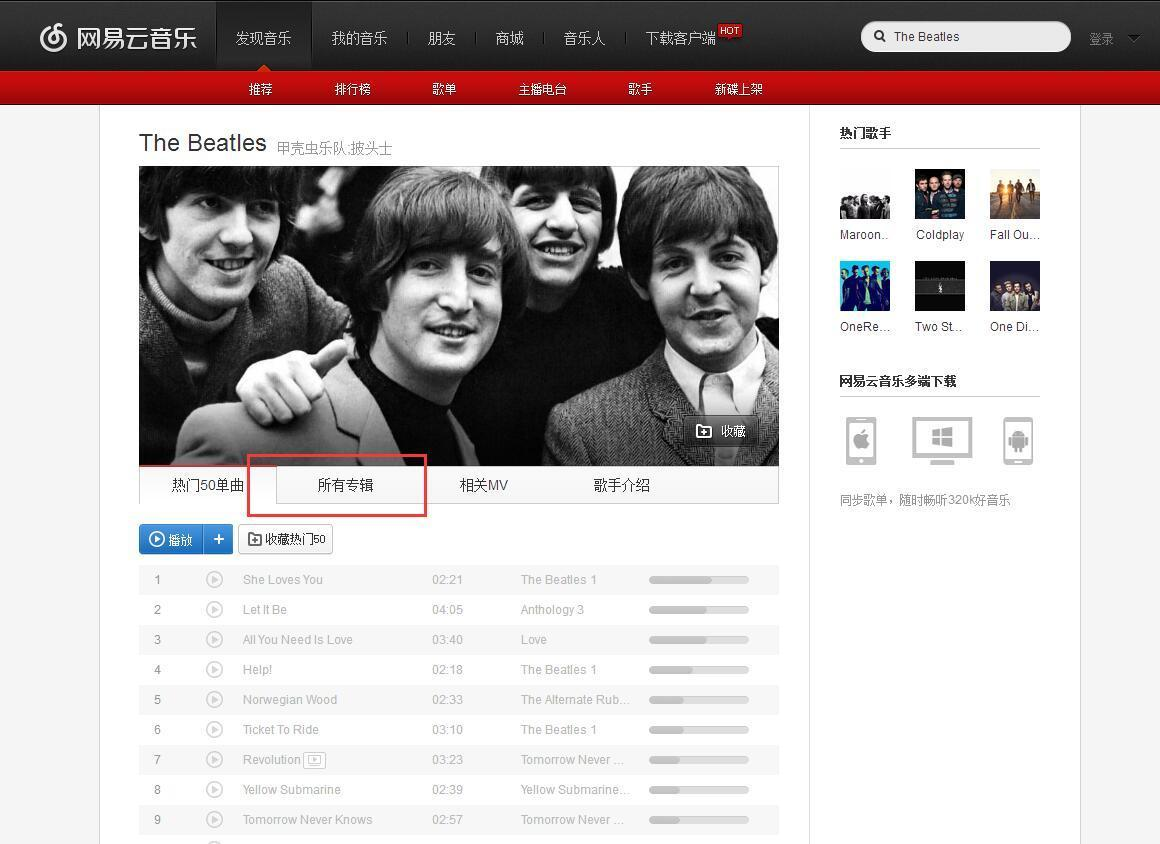
Task: Click the 收藏热门50 button
Action: [x=286, y=539]
